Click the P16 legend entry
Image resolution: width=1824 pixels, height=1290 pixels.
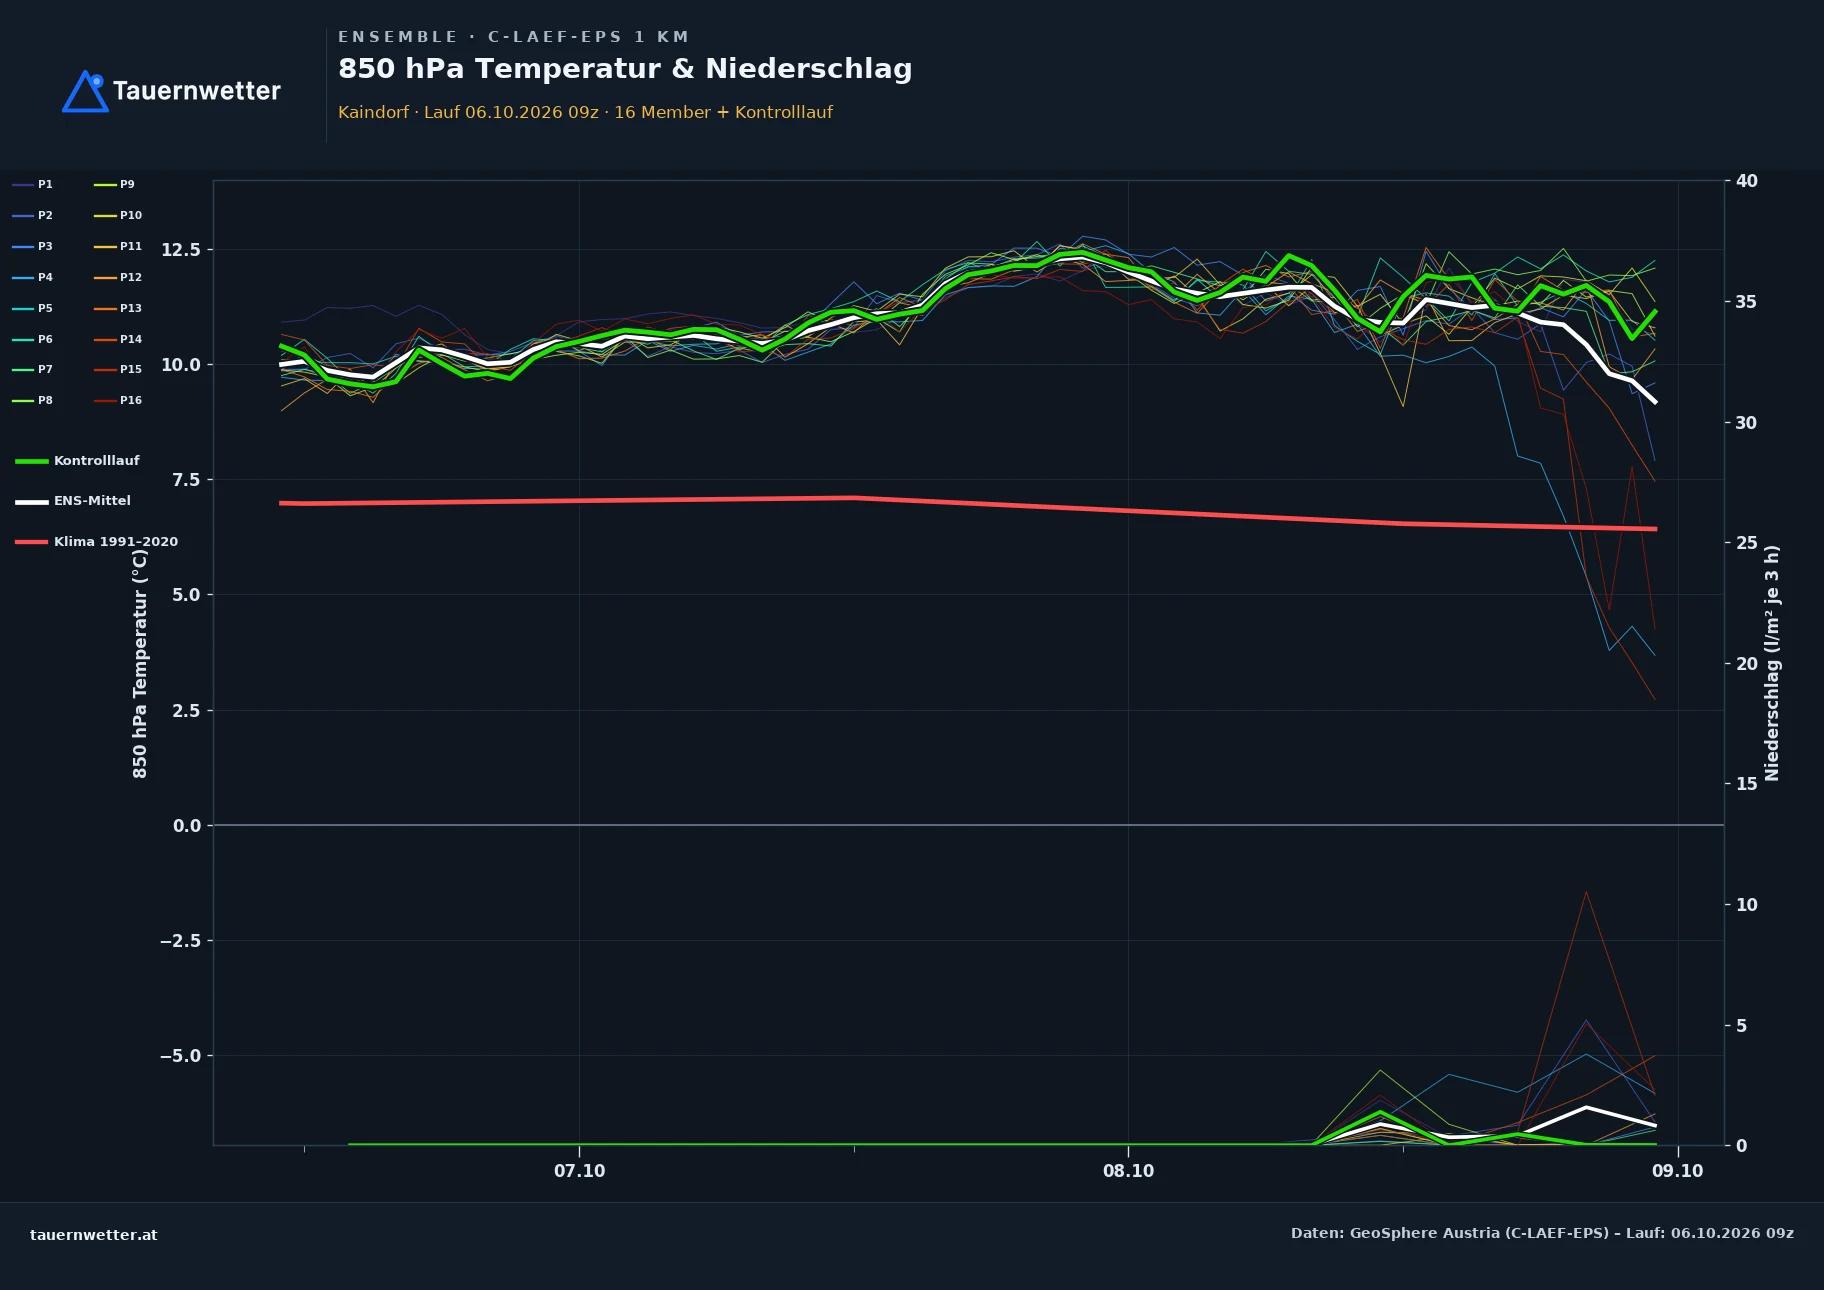(x=118, y=401)
